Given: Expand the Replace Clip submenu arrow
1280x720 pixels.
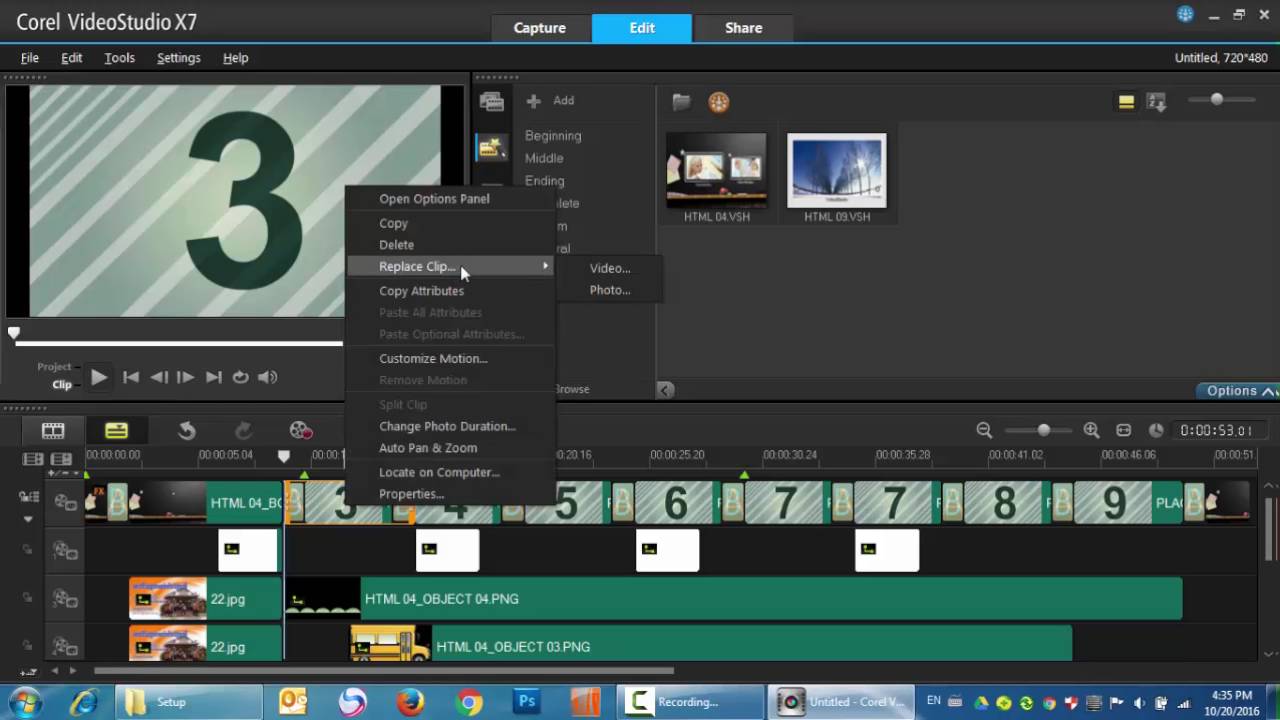Looking at the screenshot, I should coord(546,266).
